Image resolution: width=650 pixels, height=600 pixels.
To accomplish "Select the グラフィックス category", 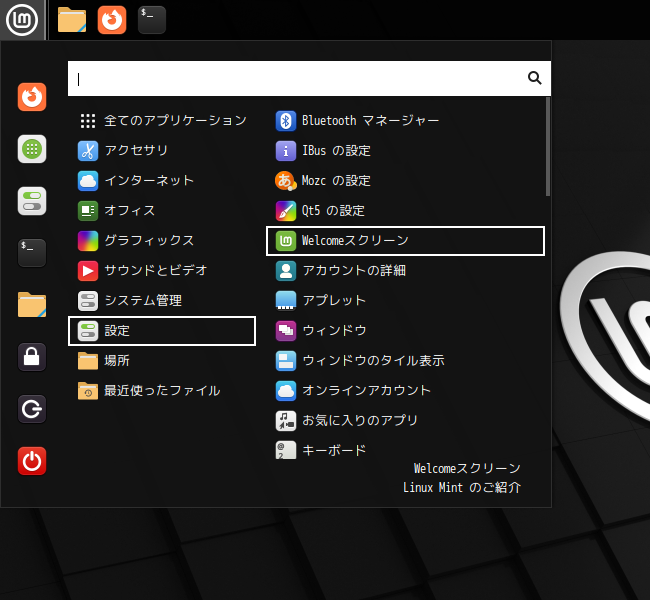I will click(x=162, y=241).
